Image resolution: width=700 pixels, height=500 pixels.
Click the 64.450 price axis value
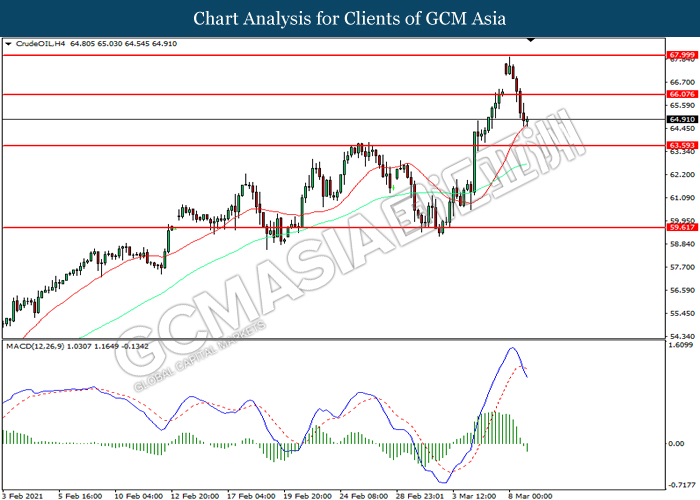click(682, 129)
